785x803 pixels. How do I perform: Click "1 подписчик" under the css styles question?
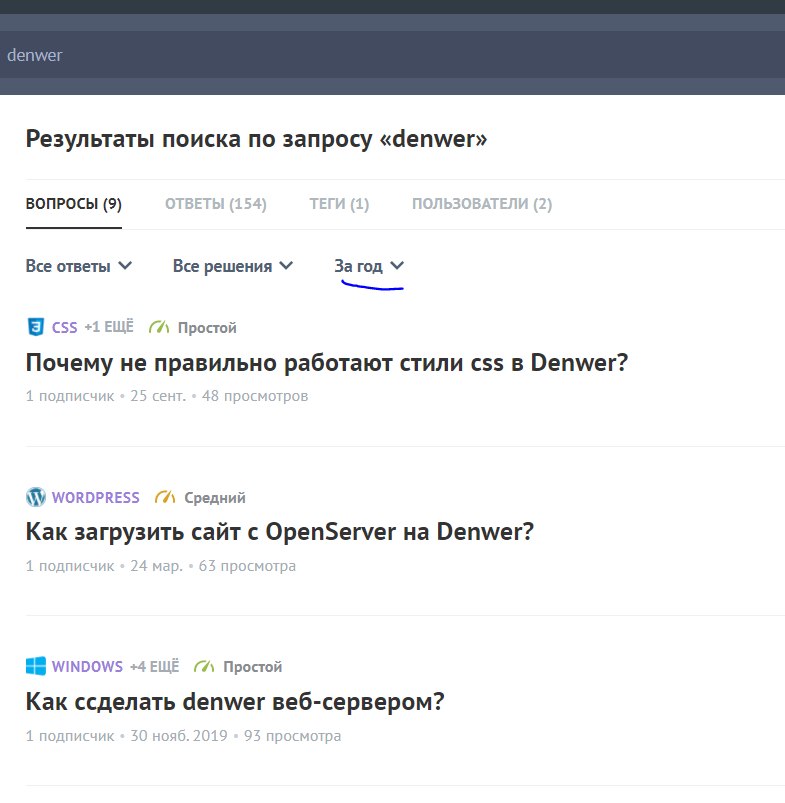pyautogui.click(x=70, y=396)
